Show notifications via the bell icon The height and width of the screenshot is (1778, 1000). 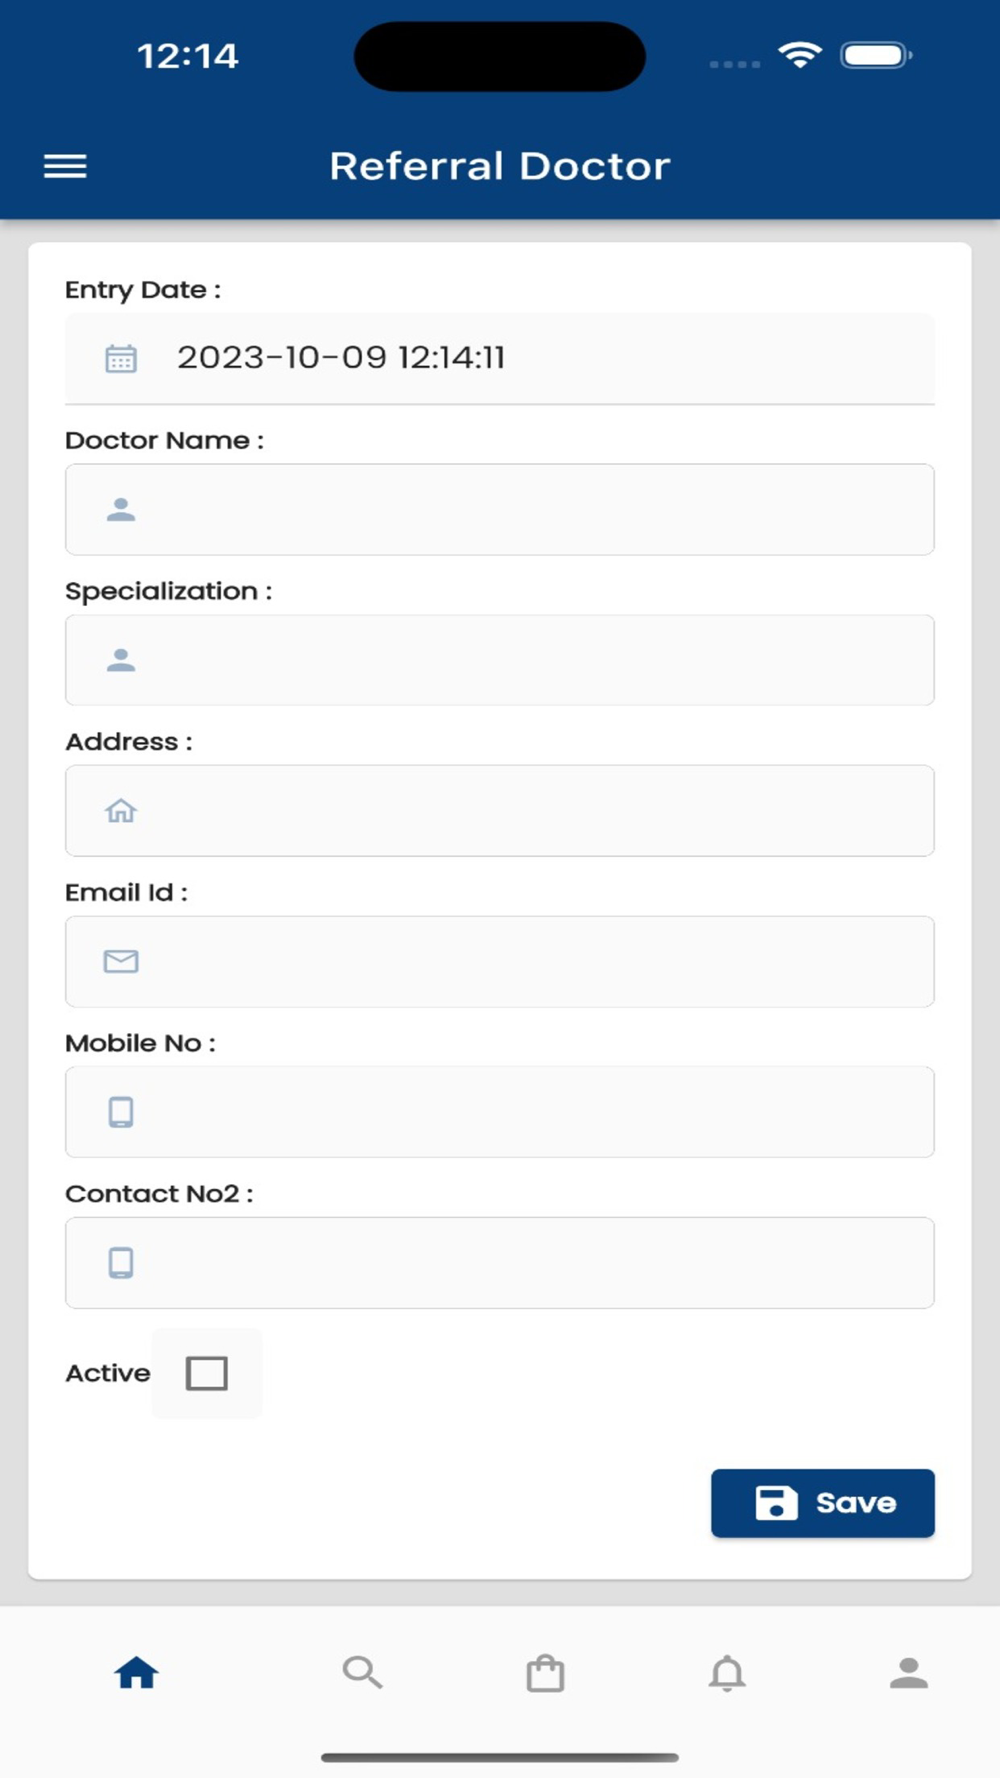(x=727, y=1672)
